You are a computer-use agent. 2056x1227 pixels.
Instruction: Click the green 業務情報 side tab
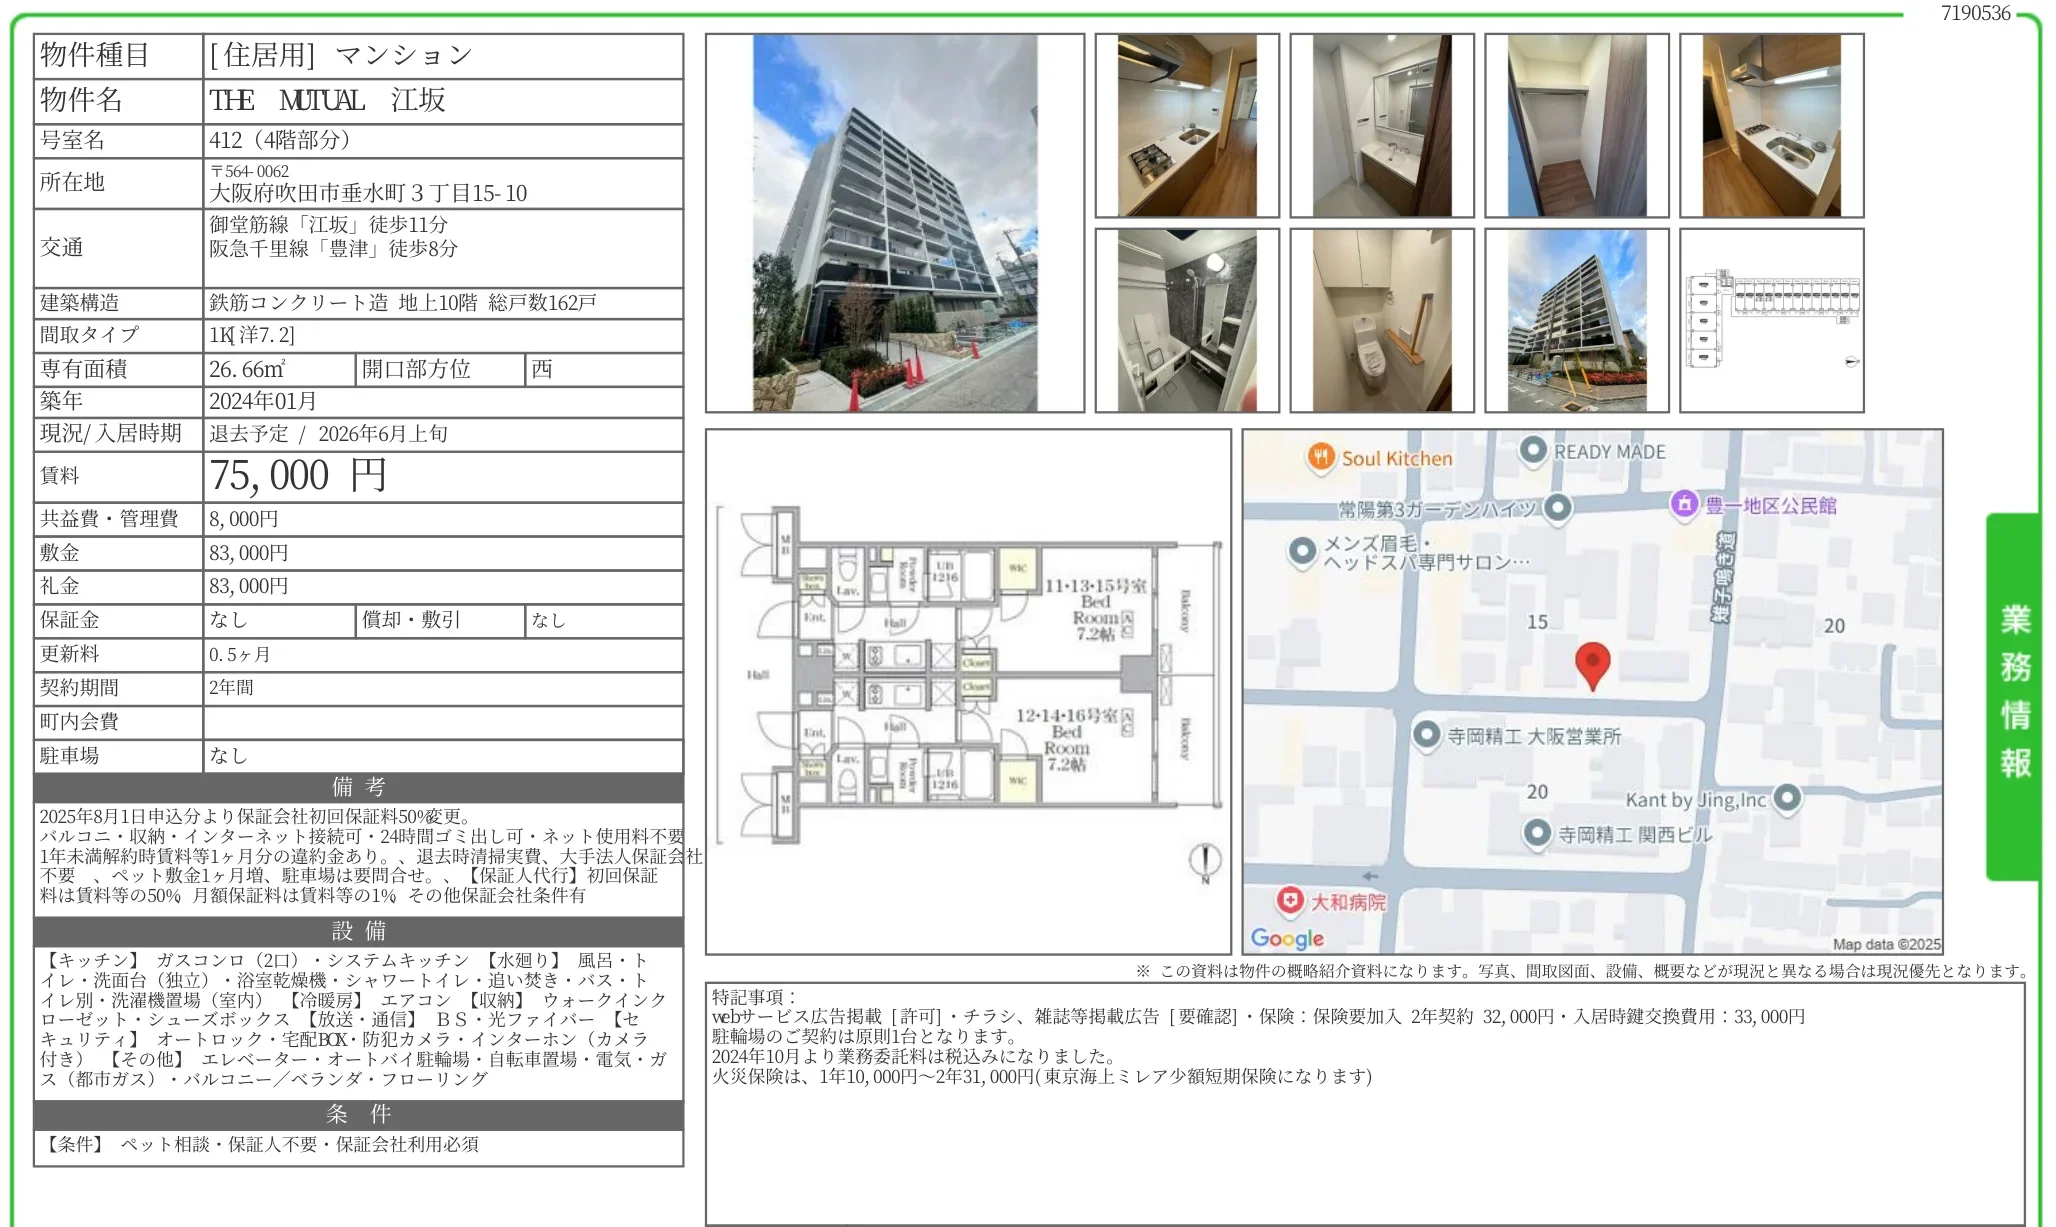pos(2014,693)
